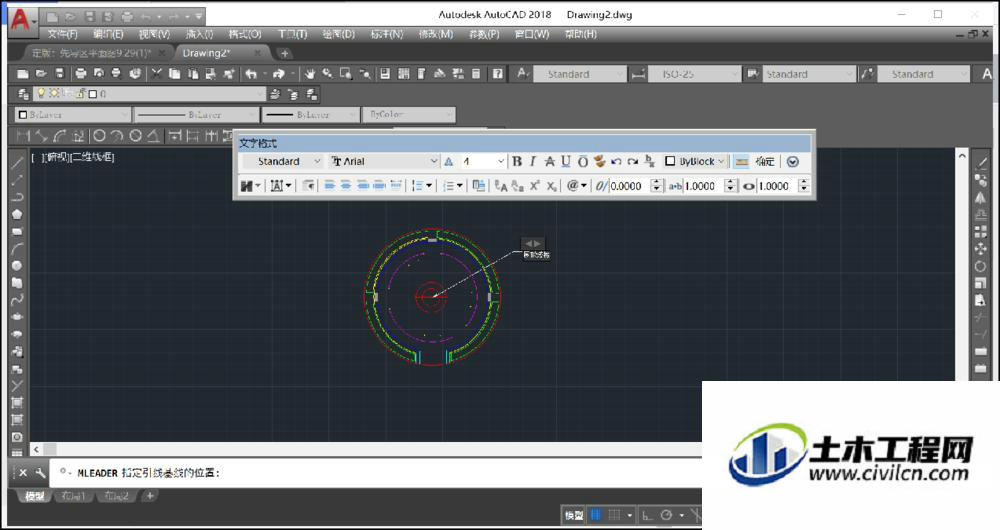Viewport: 1000px width, 530px height.
Task: Click the save icon in the standard toolbar
Action: [x=60, y=74]
